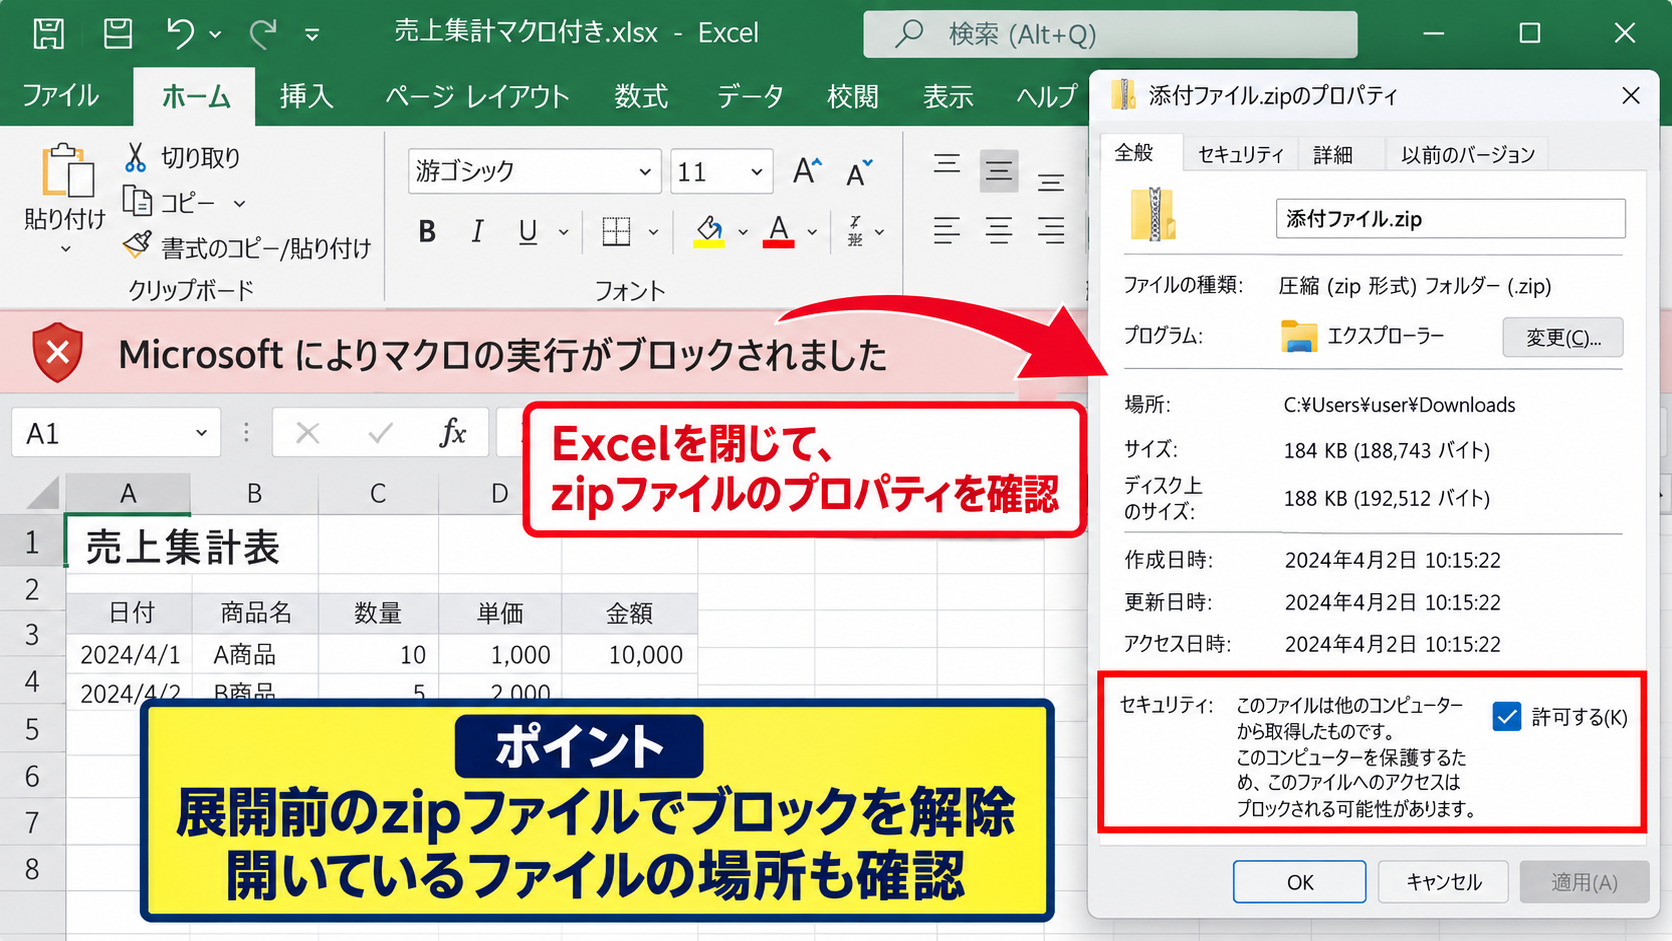Open the ページ レイアウト tab
The image size is (1672, 941).
tap(478, 96)
